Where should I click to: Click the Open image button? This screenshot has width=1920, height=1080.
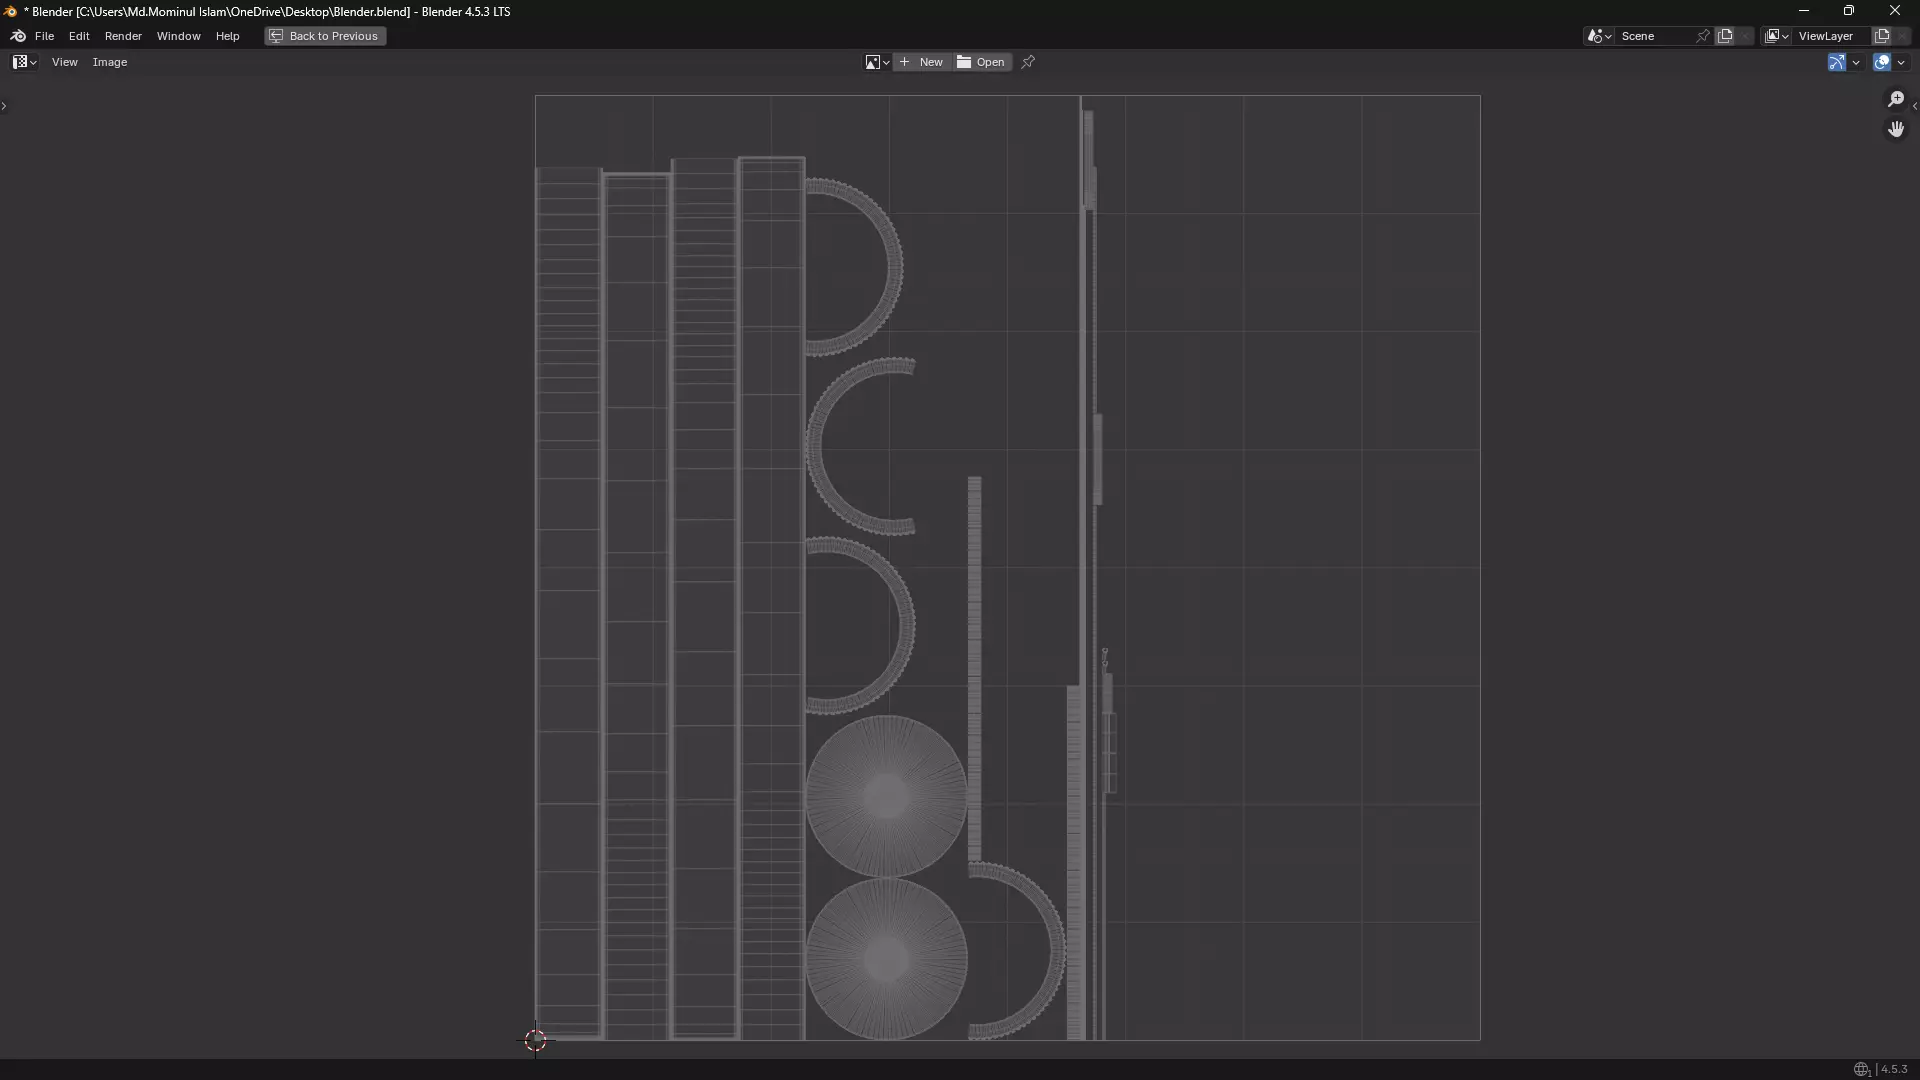[981, 62]
